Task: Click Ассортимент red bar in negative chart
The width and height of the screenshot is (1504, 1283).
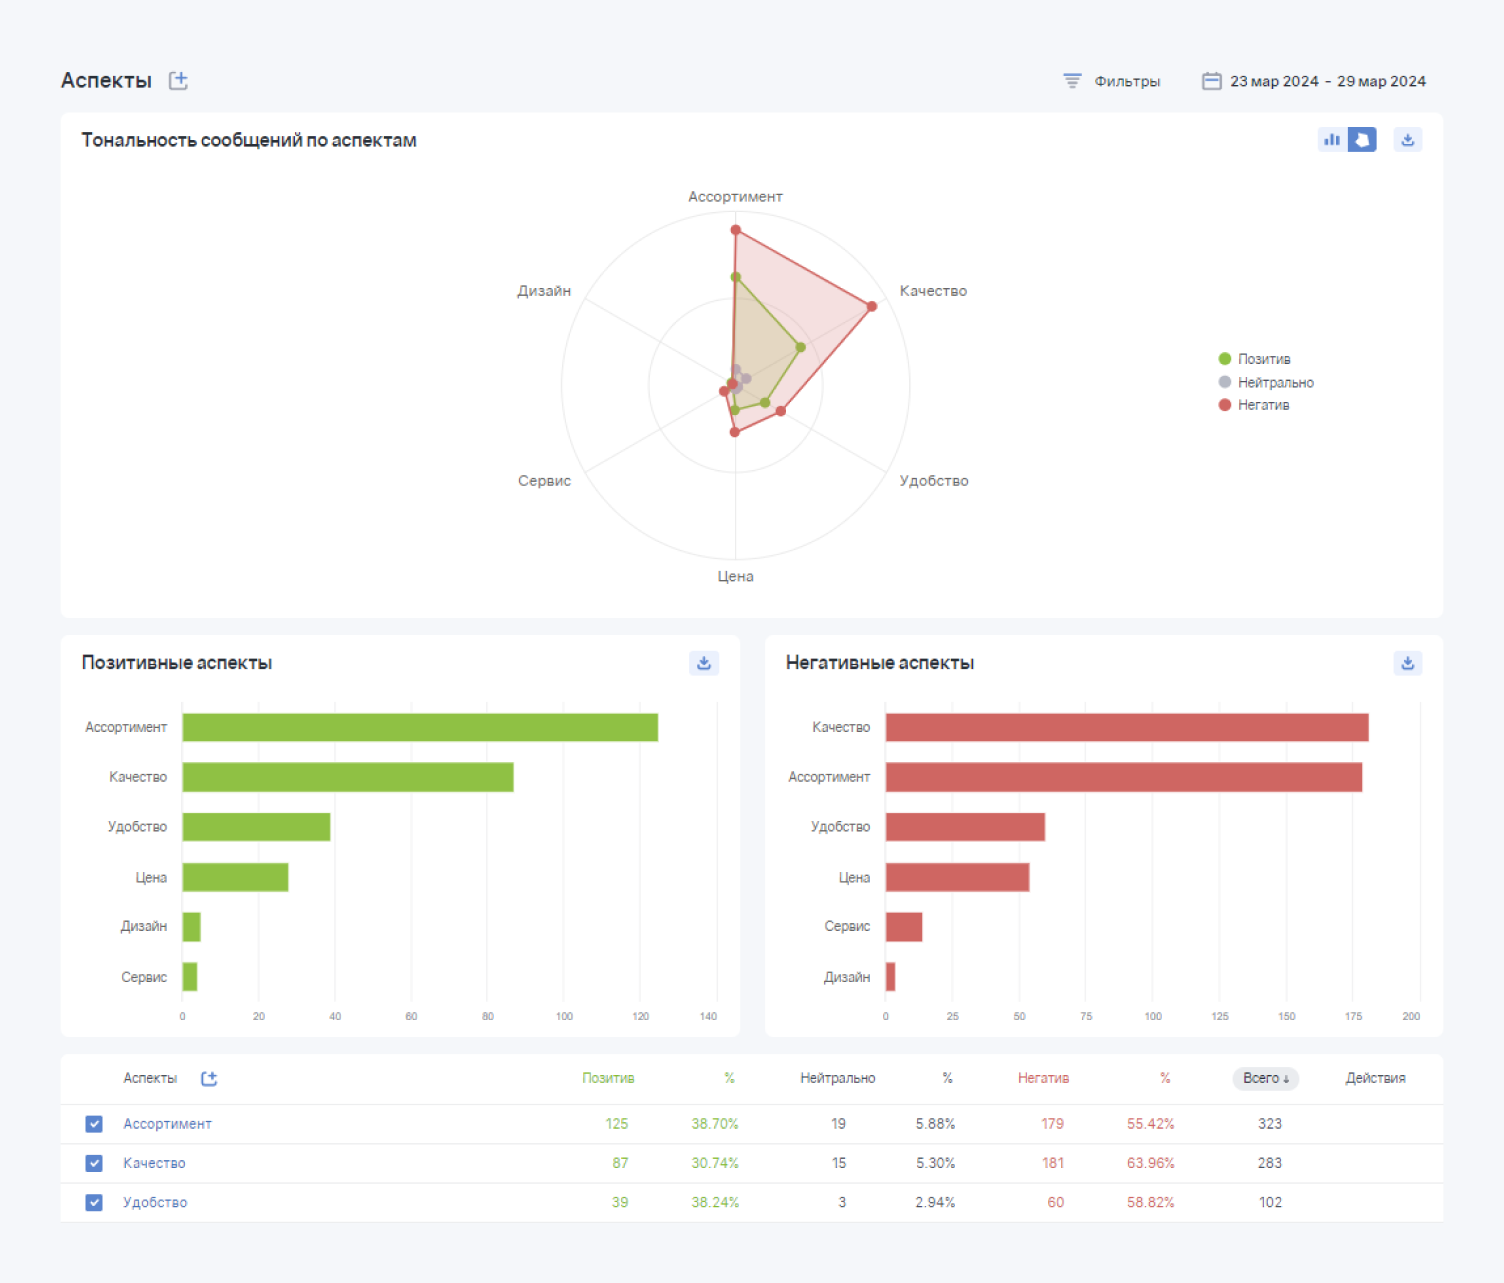Action: [1124, 777]
